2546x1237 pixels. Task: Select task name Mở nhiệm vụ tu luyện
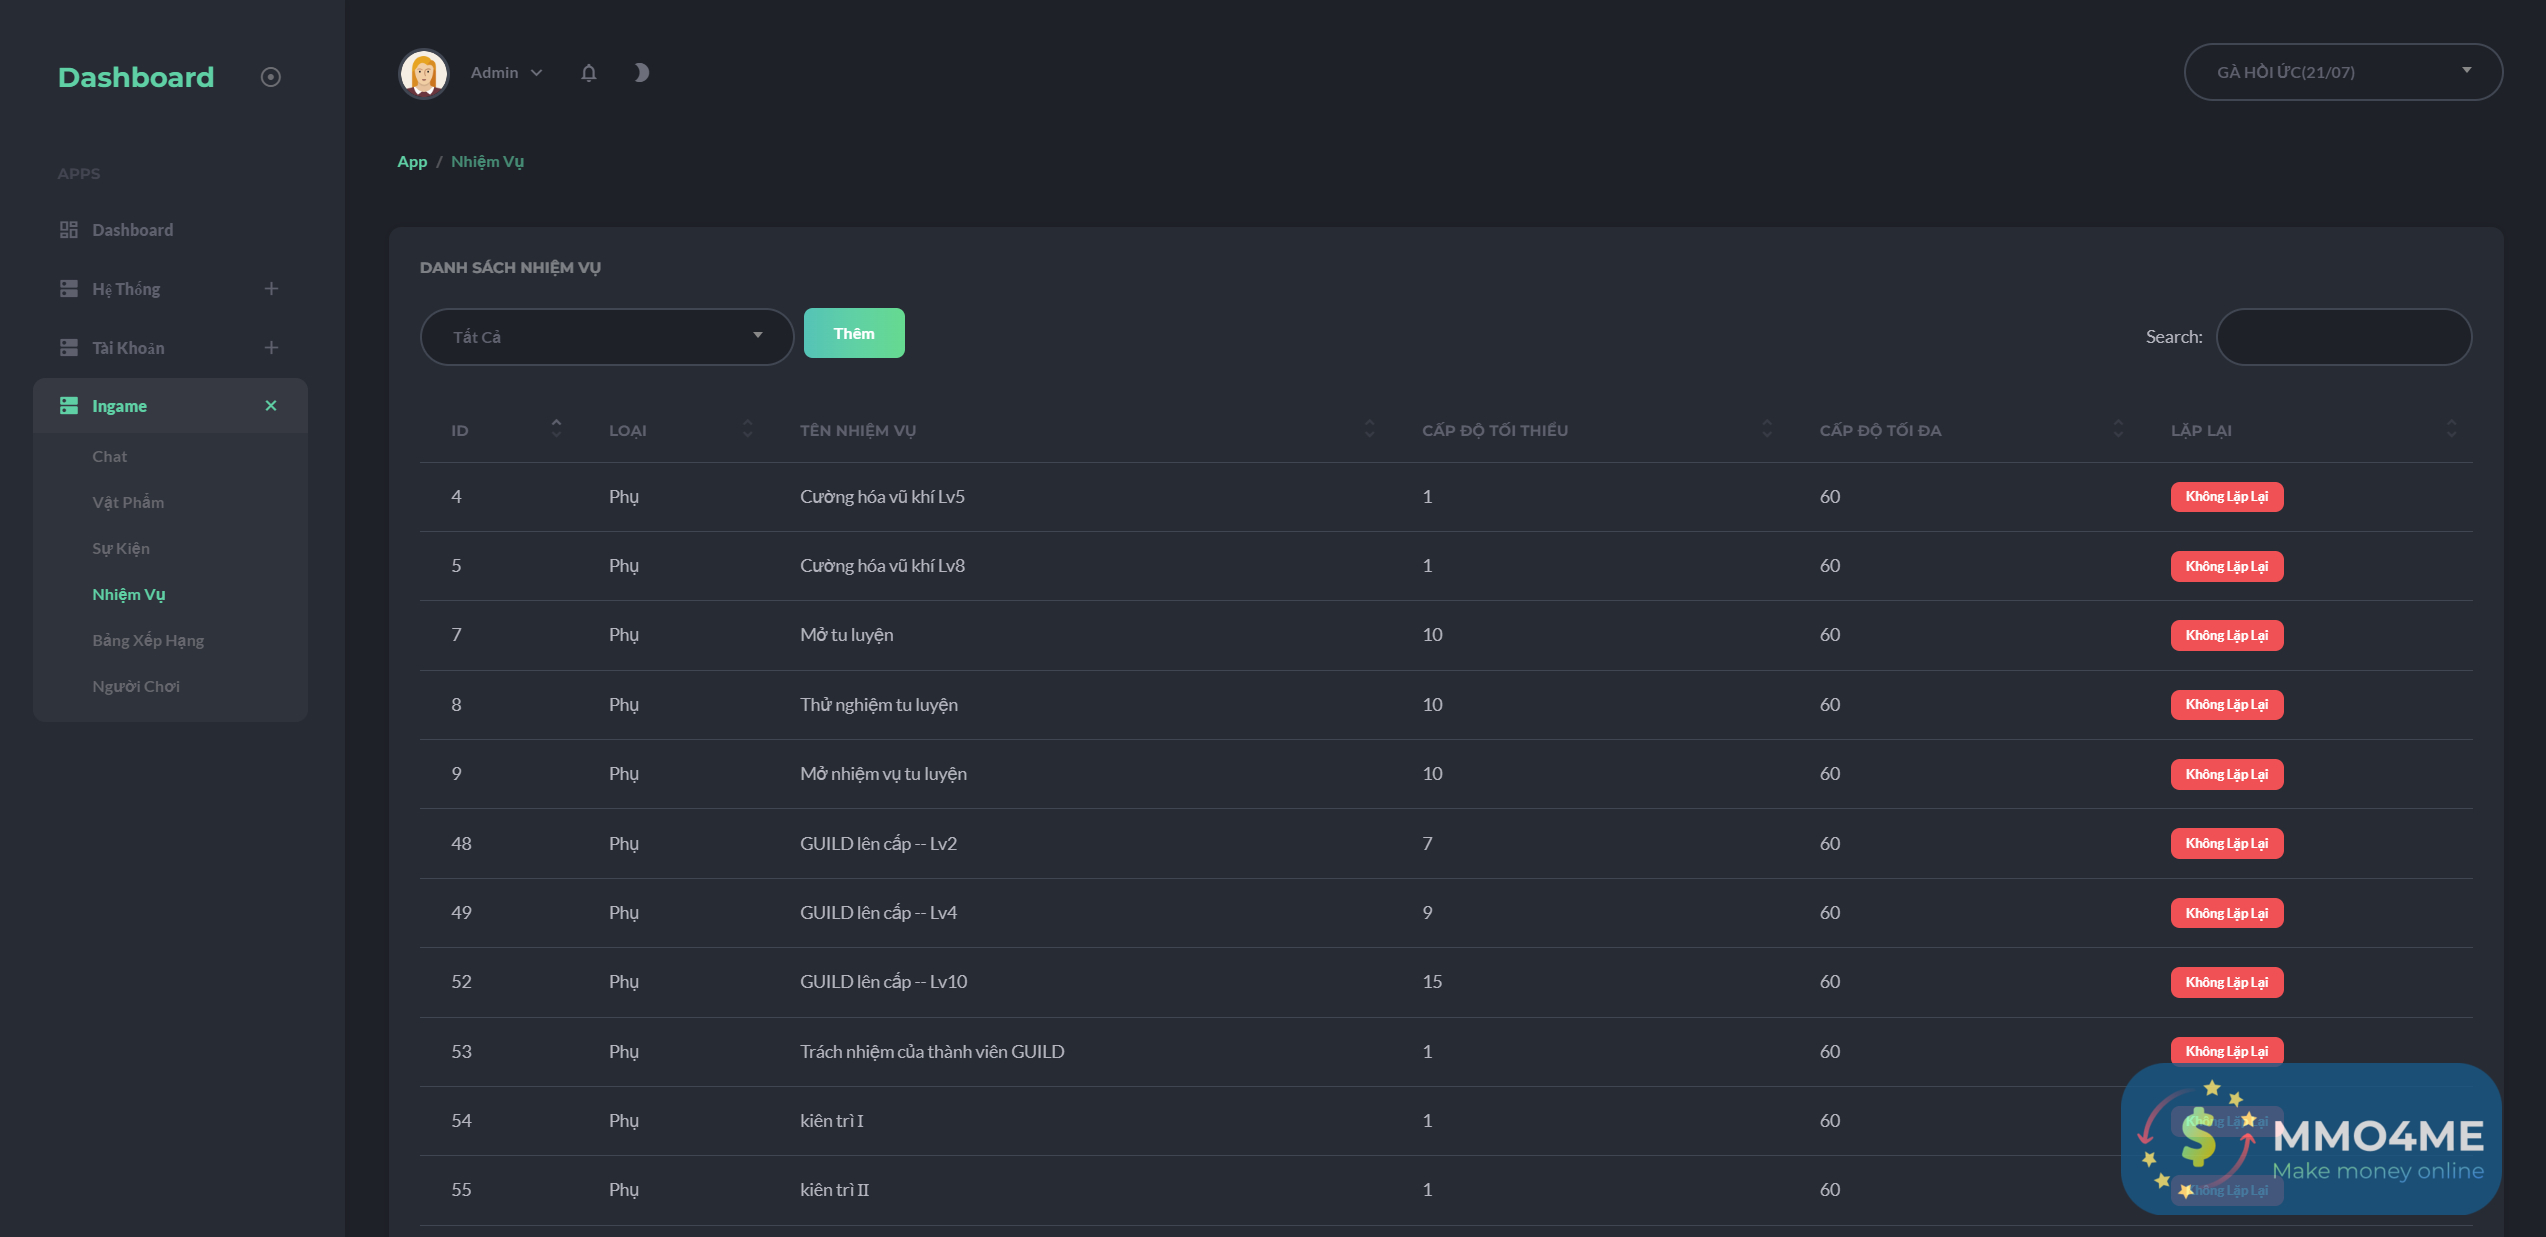tap(883, 774)
